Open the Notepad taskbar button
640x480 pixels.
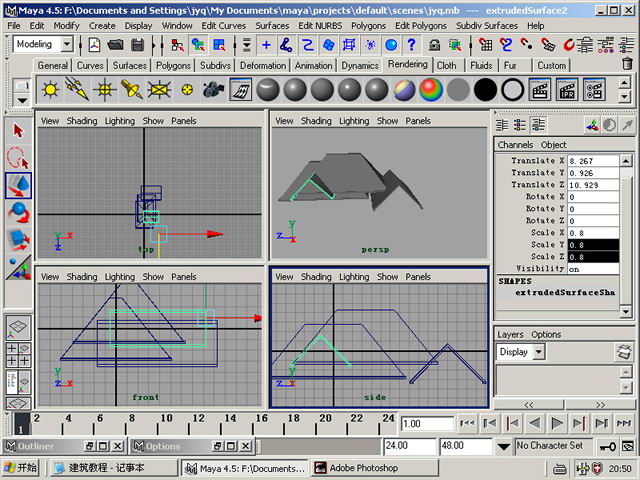pos(113,468)
